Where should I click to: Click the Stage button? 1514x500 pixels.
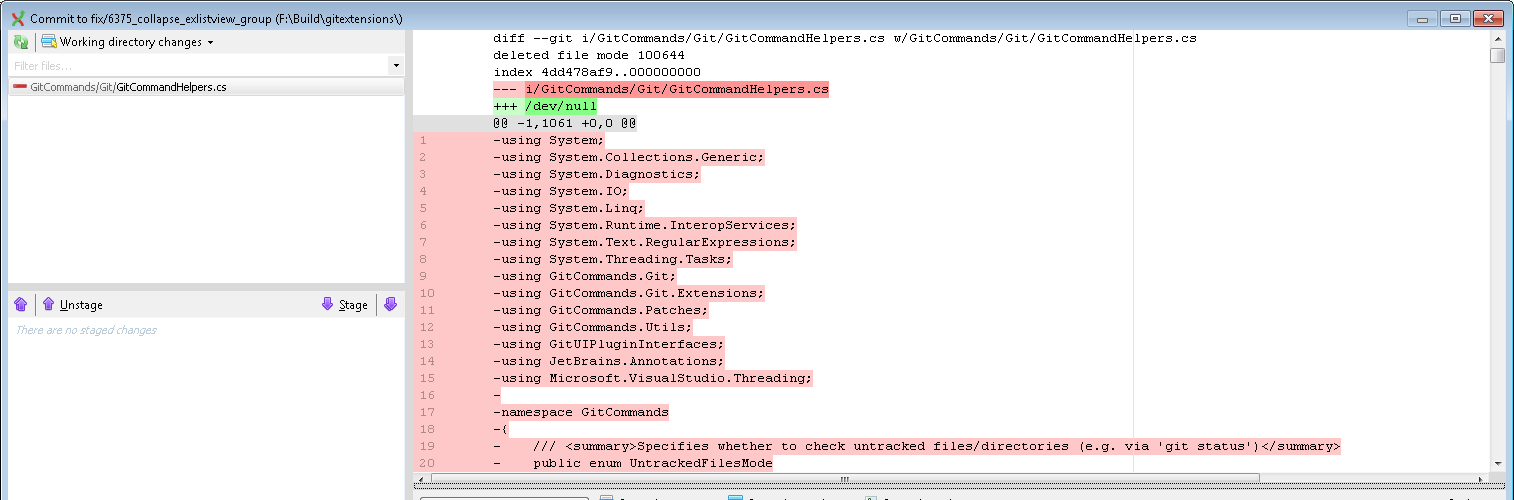[345, 305]
